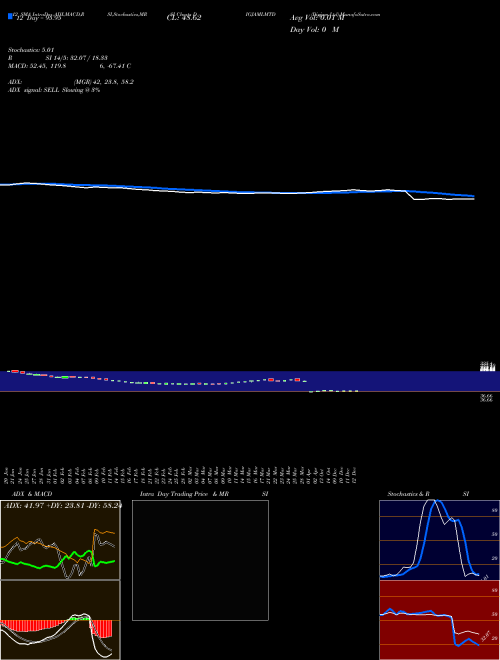Click the blue 12-day SMA legend square
This screenshot has width=500, height=660.
(10, 16)
